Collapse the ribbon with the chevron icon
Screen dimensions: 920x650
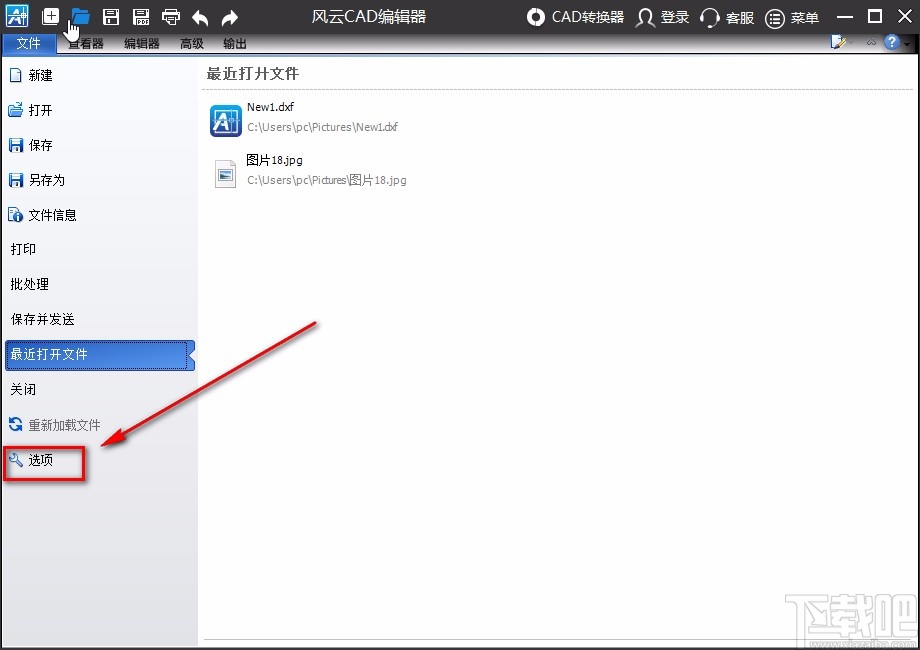870,43
